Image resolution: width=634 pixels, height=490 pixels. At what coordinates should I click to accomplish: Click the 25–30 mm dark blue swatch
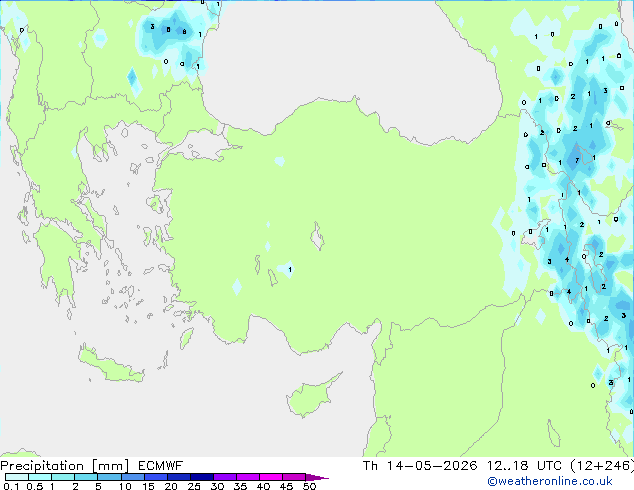[x=201, y=477]
